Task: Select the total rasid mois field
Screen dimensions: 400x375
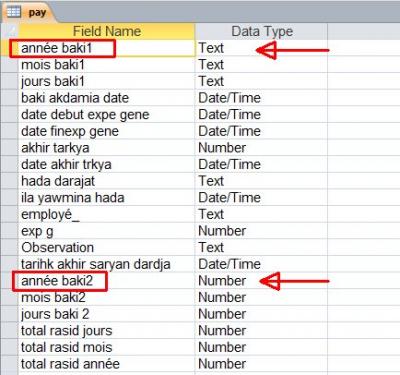Action: 107,347
